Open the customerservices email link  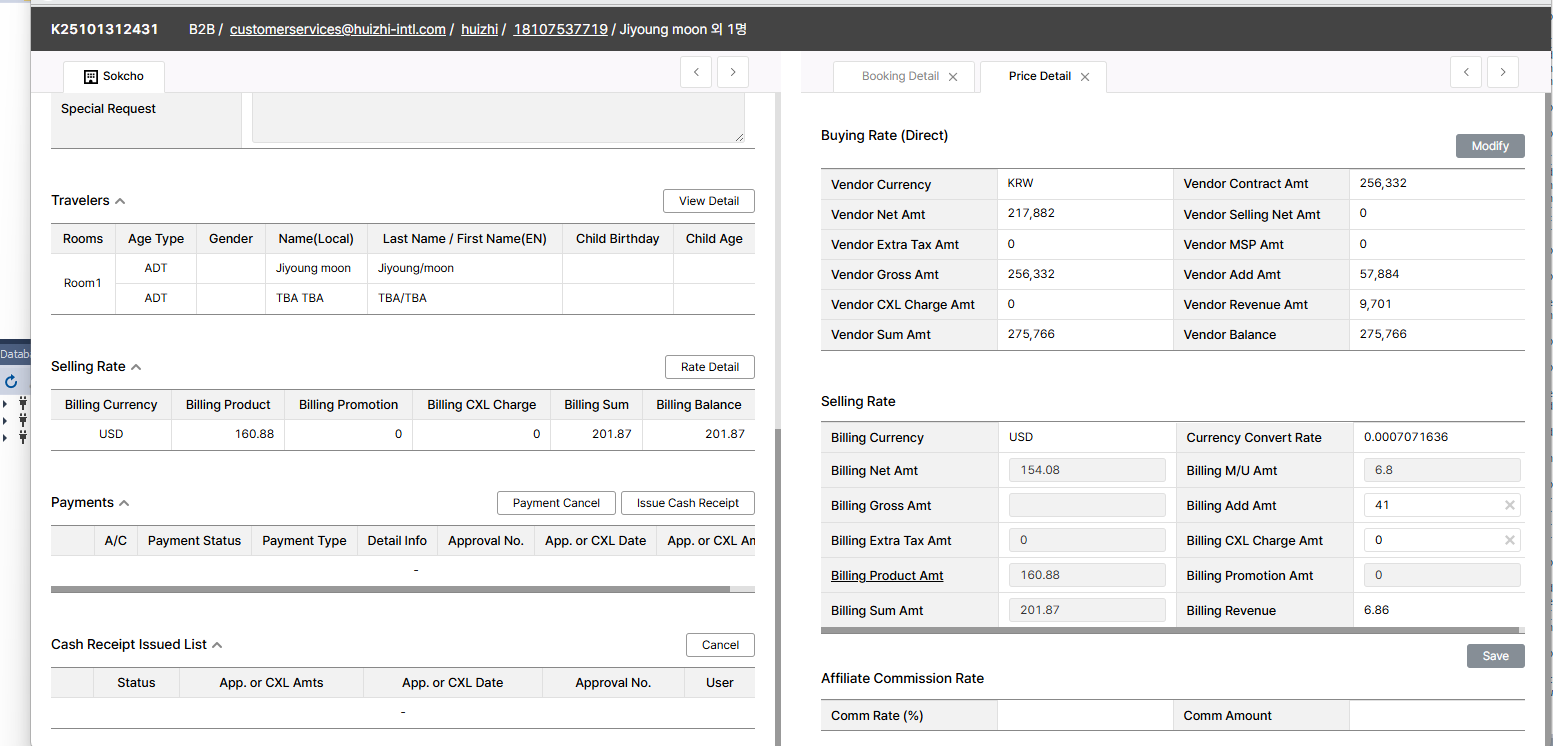pos(337,29)
